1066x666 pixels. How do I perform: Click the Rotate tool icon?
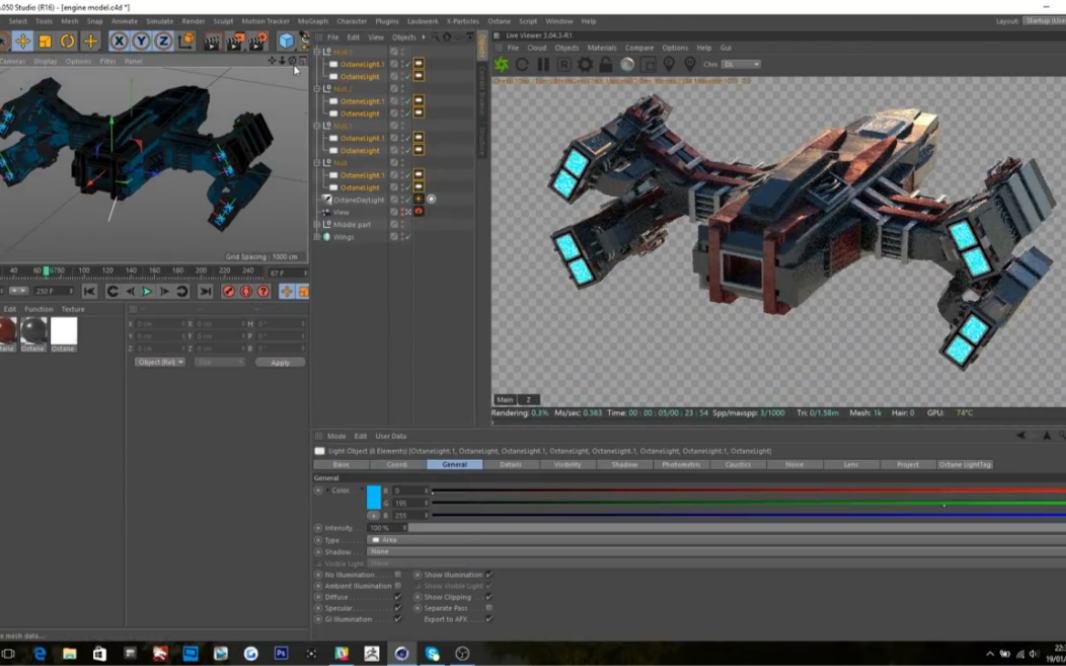pyautogui.click(x=67, y=41)
